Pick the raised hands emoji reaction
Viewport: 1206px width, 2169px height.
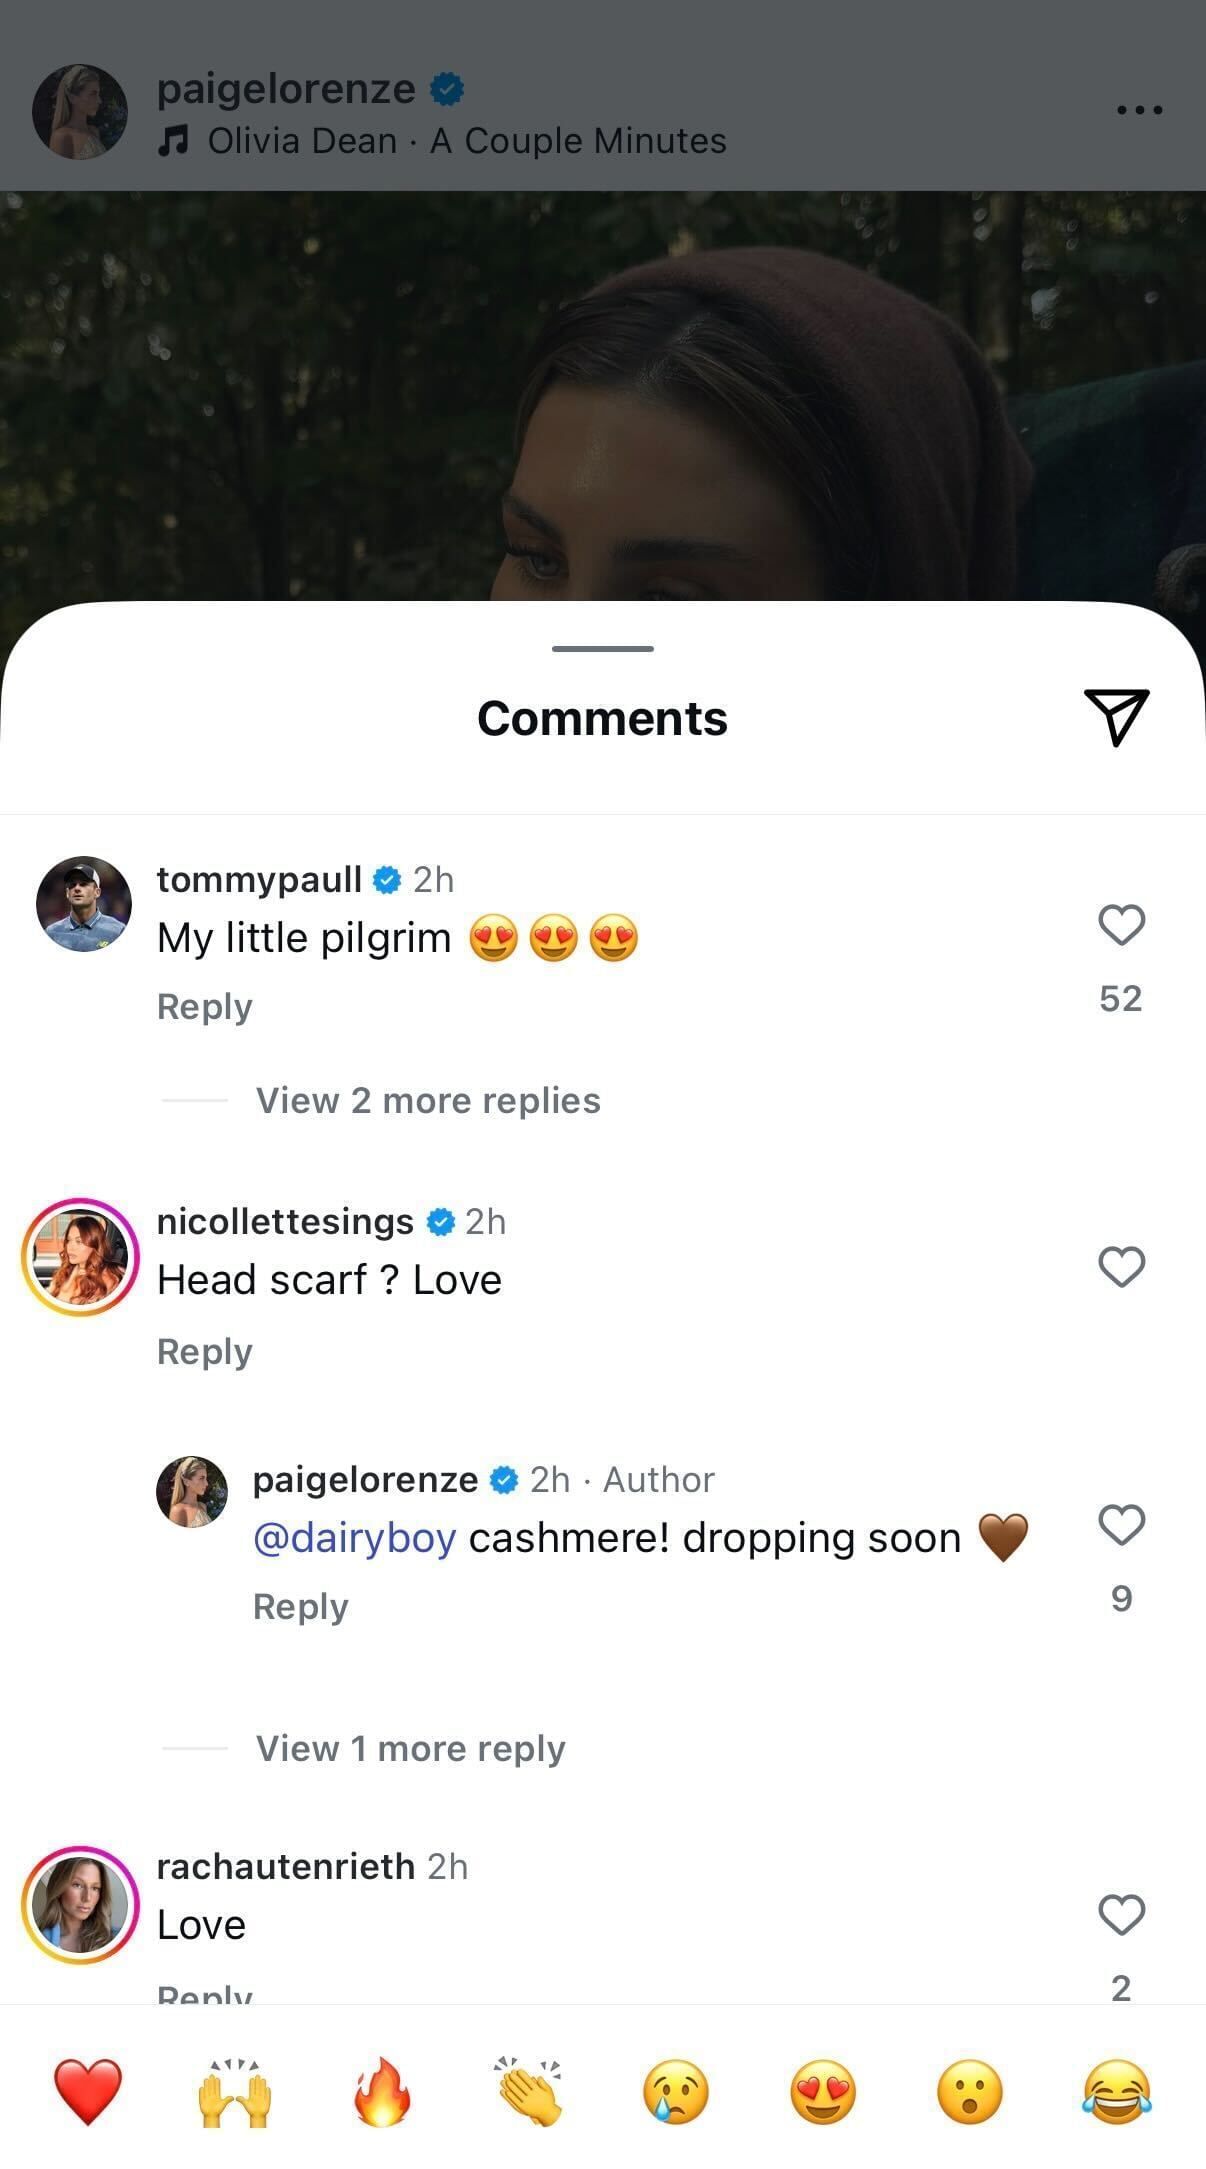[235, 2090]
